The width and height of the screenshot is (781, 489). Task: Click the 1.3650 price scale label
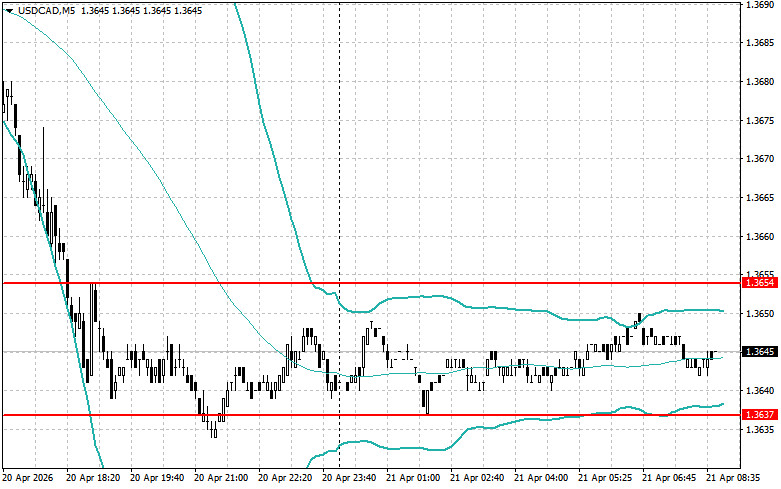(760, 313)
